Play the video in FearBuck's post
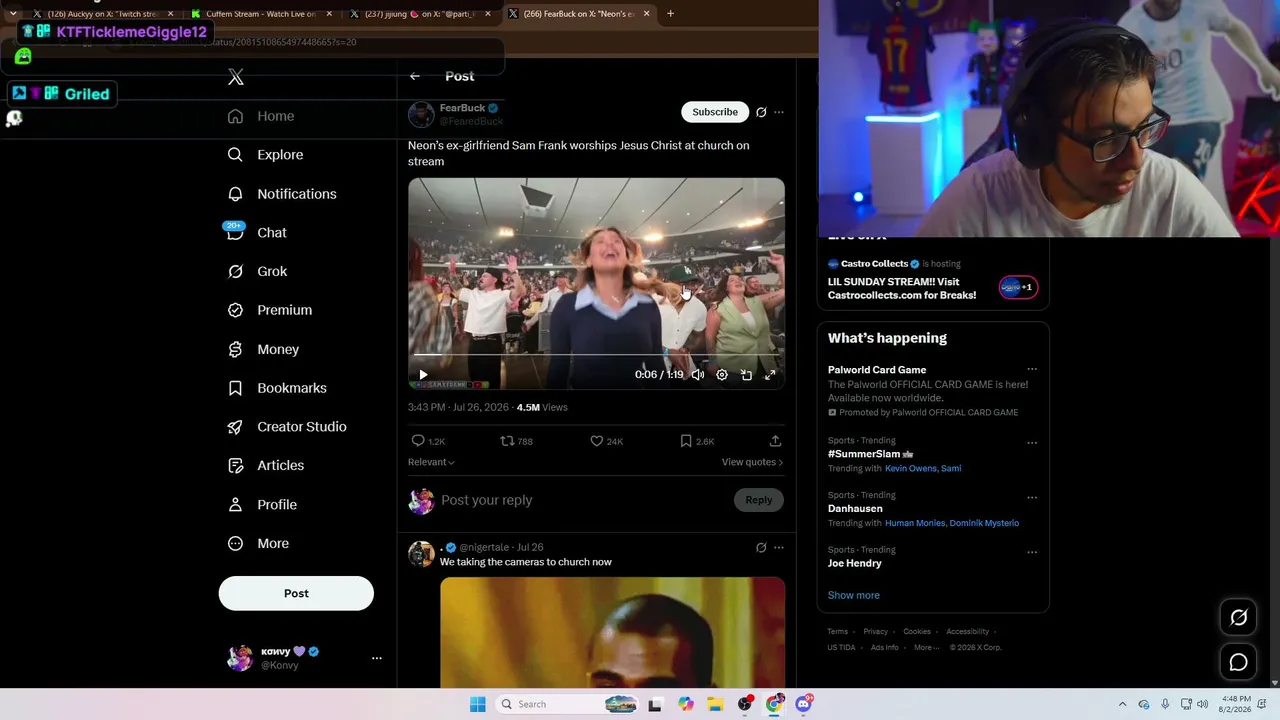 pyautogui.click(x=423, y=375)
